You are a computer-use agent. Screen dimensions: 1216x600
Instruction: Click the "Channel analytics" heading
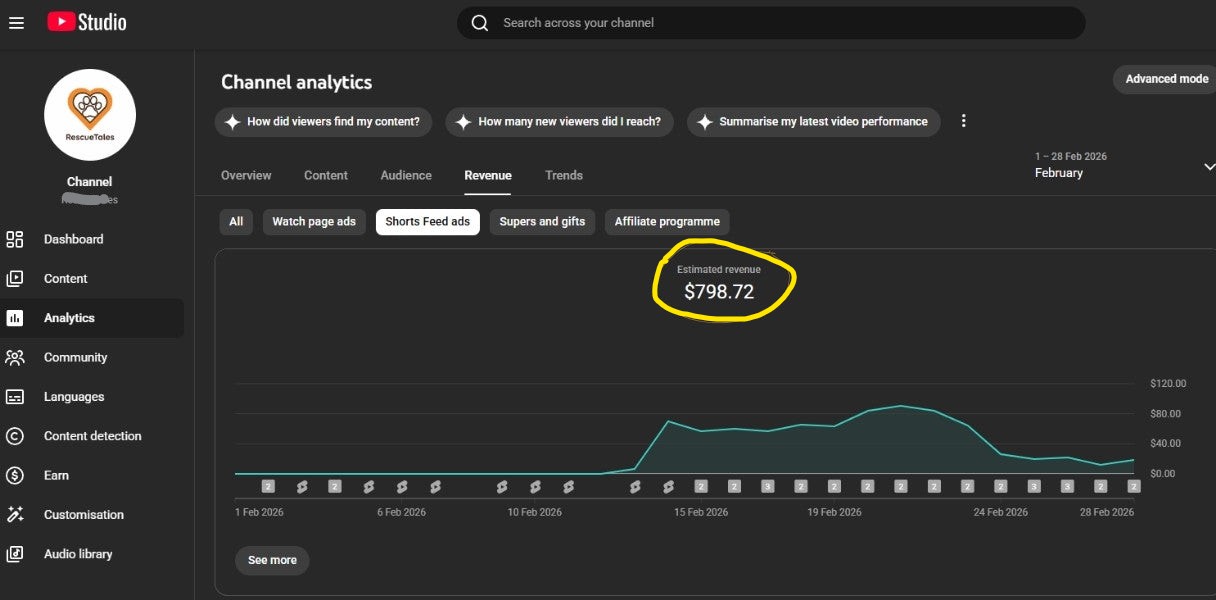tap(296, 82)
